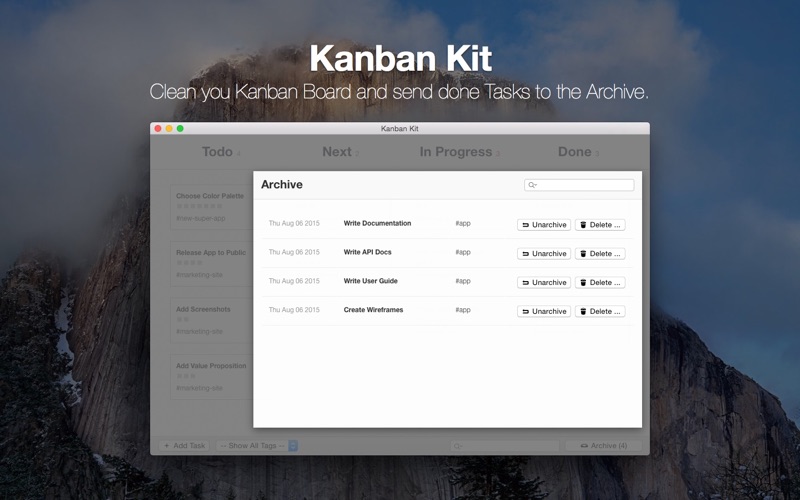Click the #app tag of Write API Docs

click(x=463, y=252)
